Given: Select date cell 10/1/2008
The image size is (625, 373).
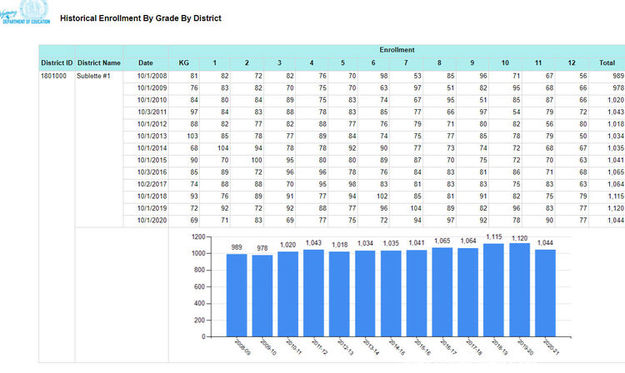Looking at the screenshot, I should coord(152,76).
